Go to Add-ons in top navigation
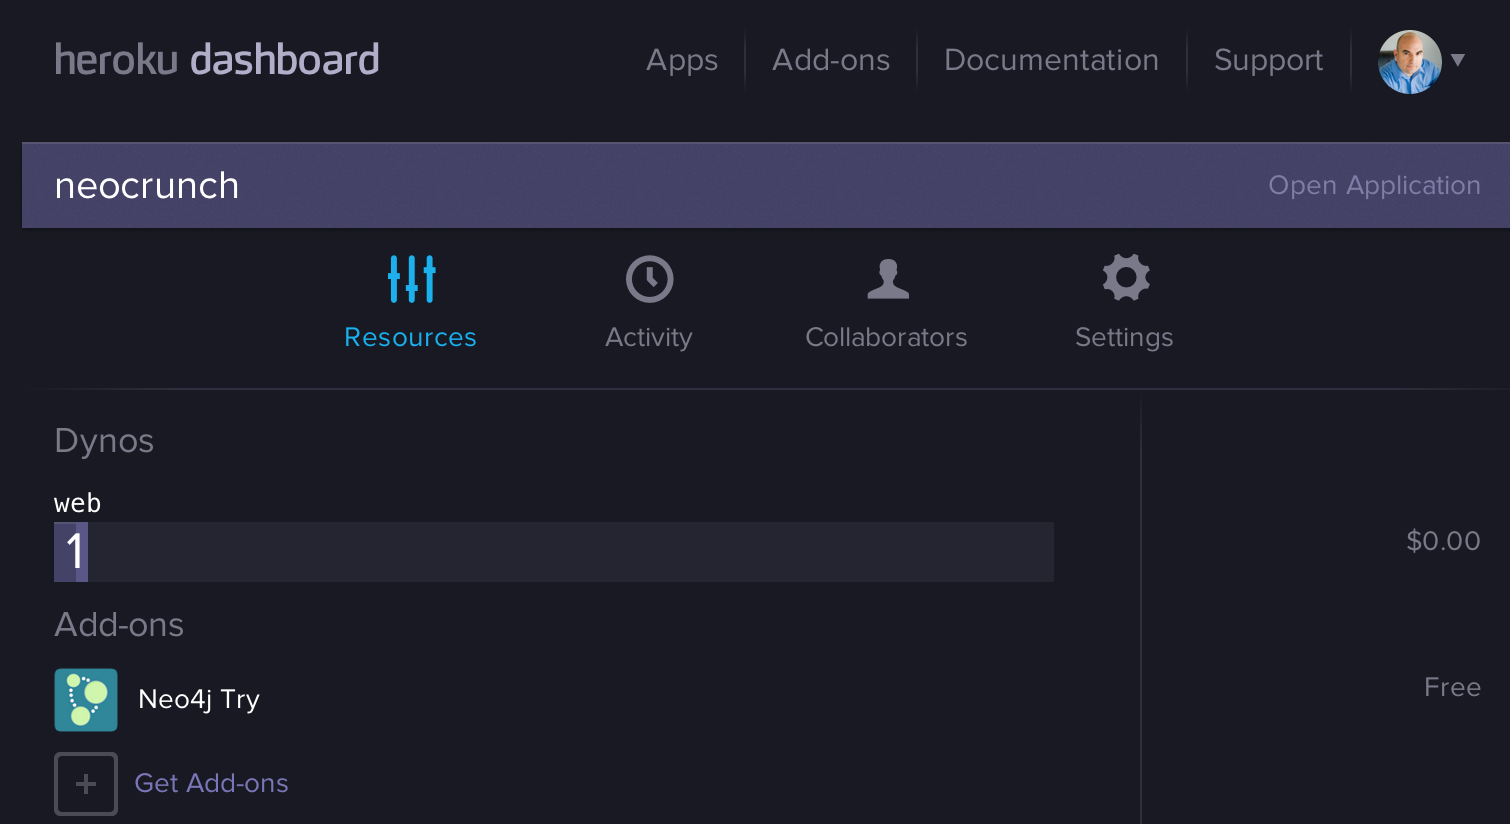Screen dimensions: 1510x824 coord(831,60)
